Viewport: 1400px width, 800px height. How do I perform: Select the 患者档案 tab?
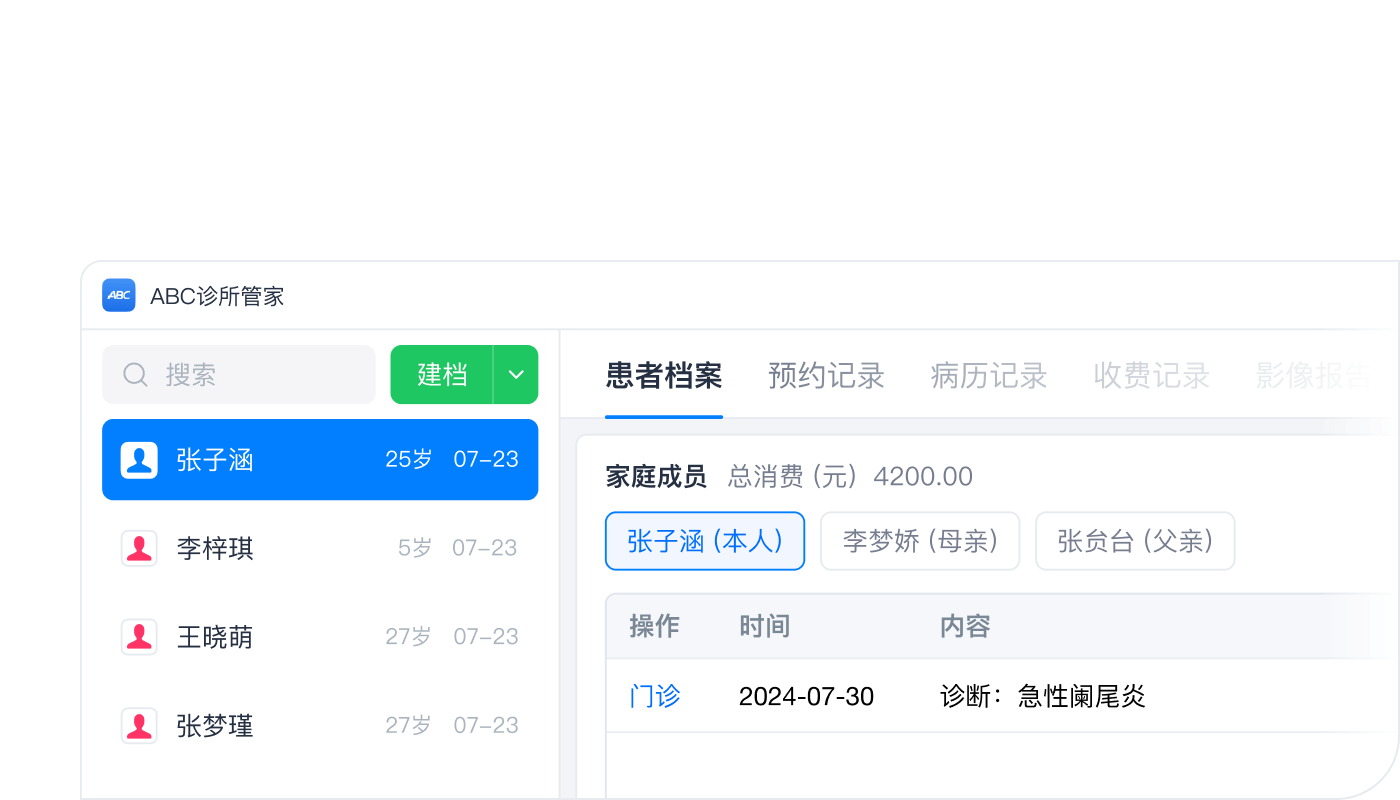pos(662,376)
